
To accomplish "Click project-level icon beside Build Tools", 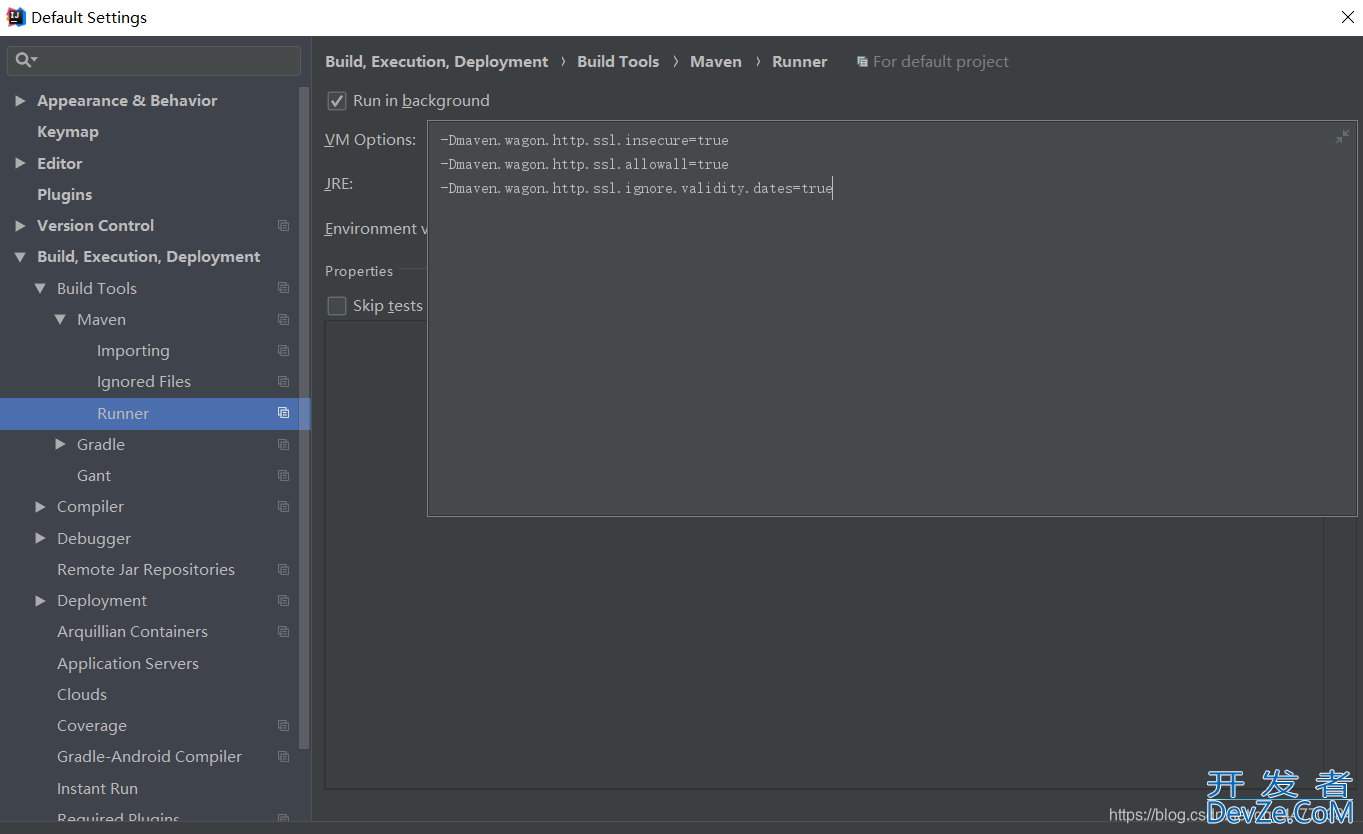I will coord(284,288).
